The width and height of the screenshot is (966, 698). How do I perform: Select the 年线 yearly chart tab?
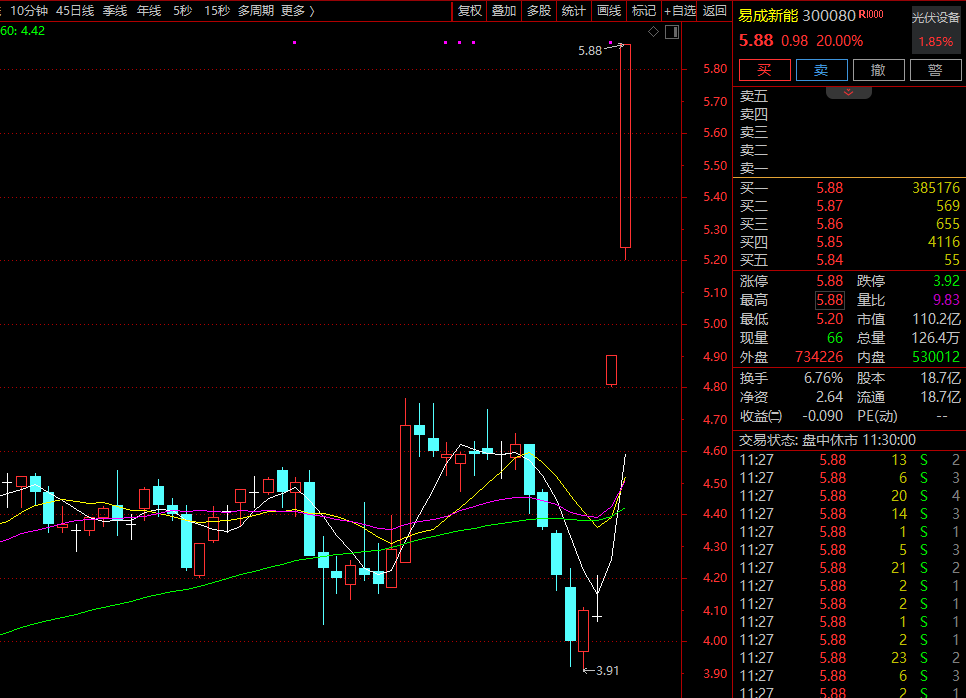point(148,10)
